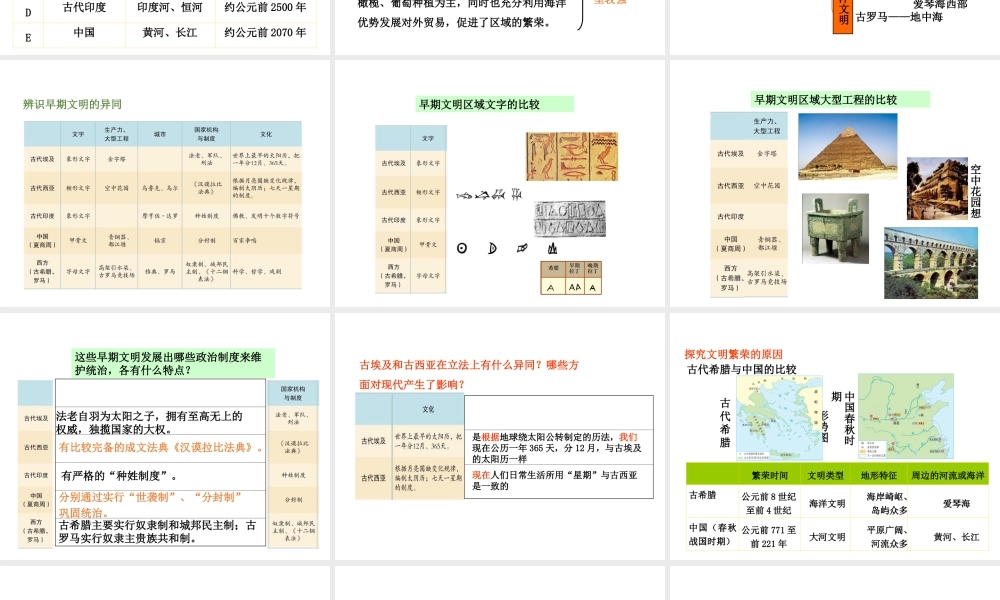This screenshot has height=600, width=1000.
Task: Click the orange text "世袭制"、"分封制"
Action: [x=151, y=504]
